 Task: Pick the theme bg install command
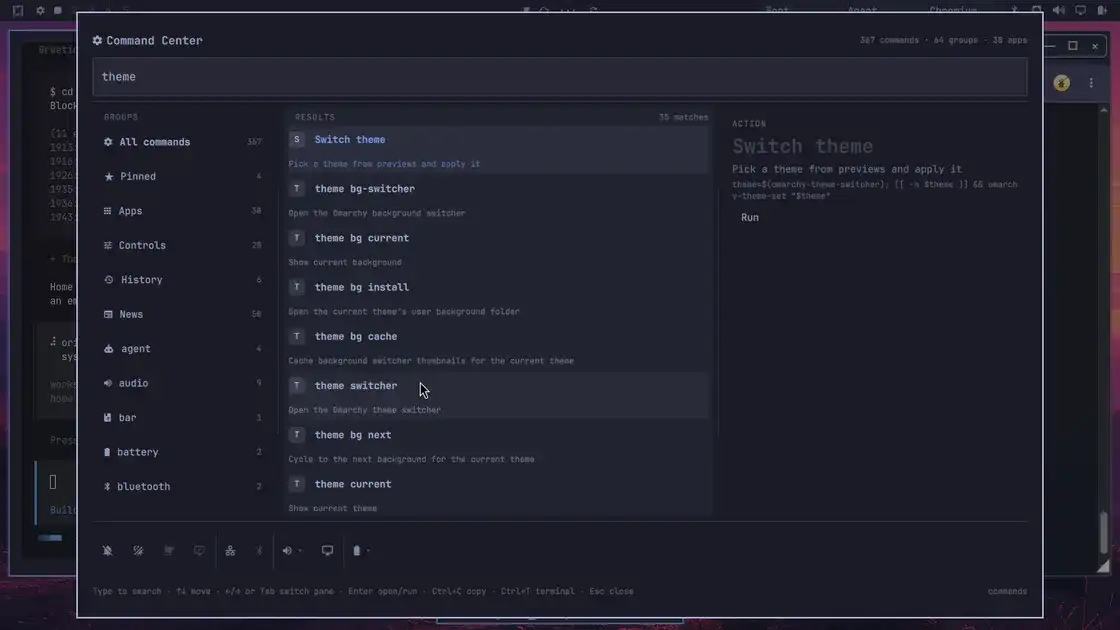498,299
